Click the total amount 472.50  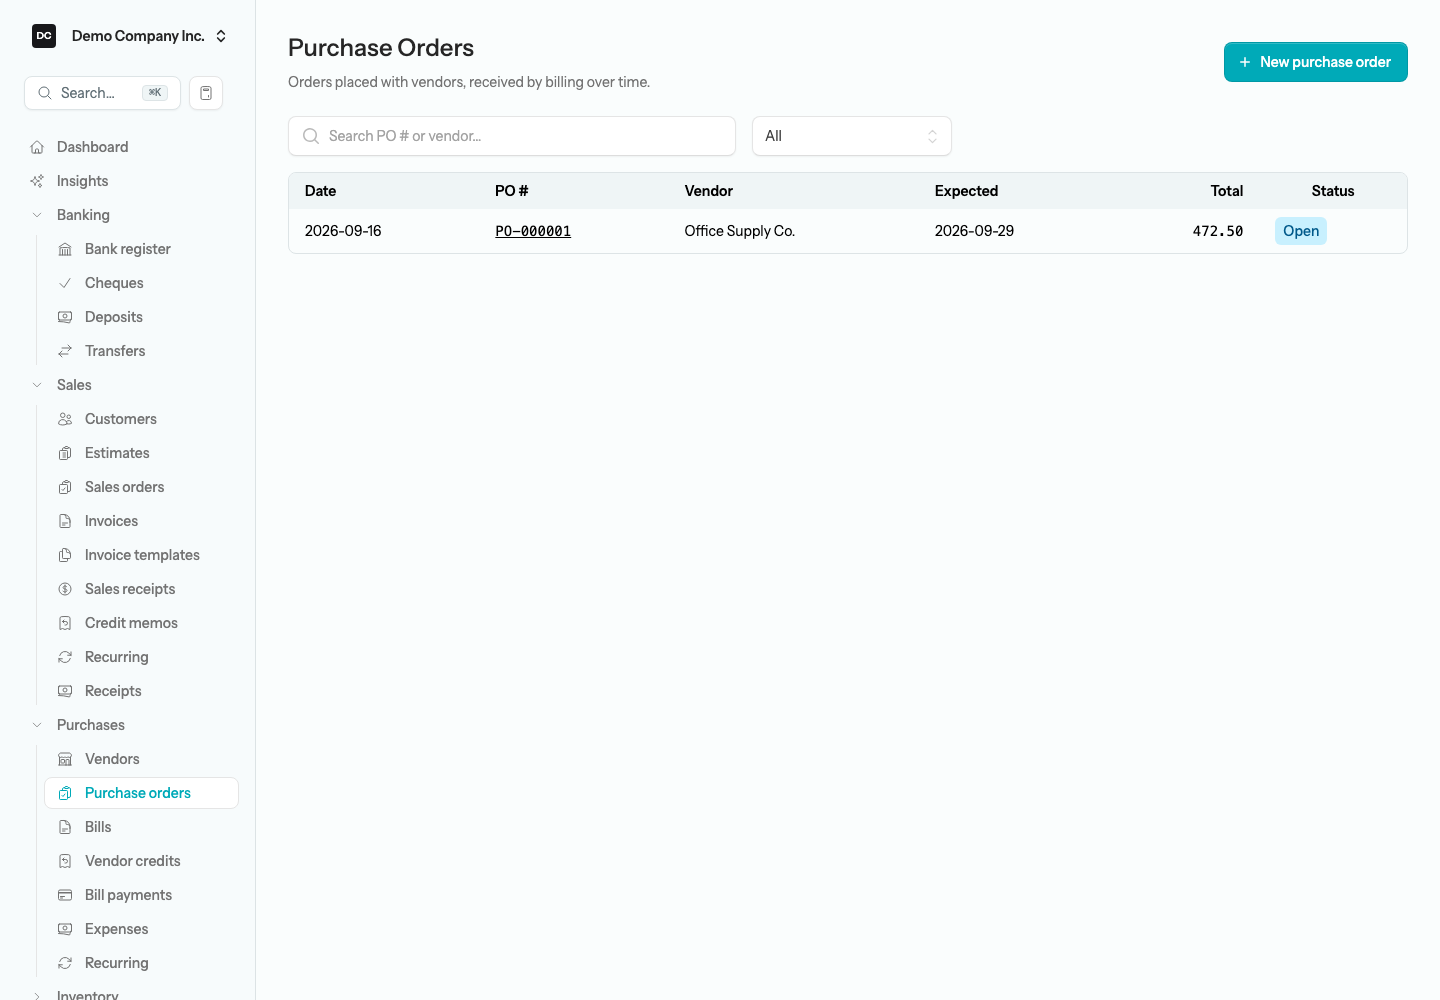coord(1218,231)
